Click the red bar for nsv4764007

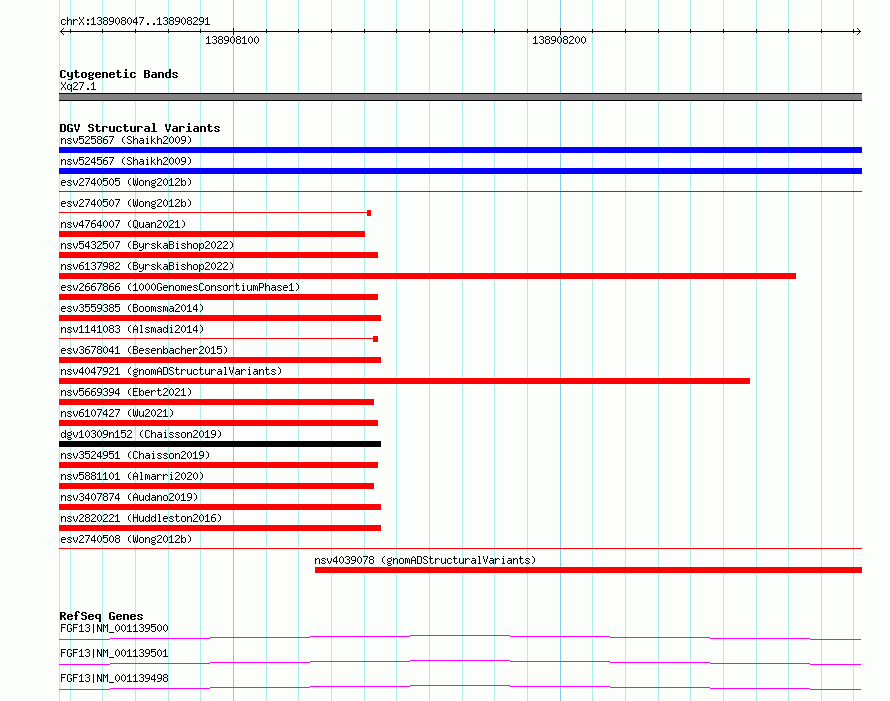212,234
